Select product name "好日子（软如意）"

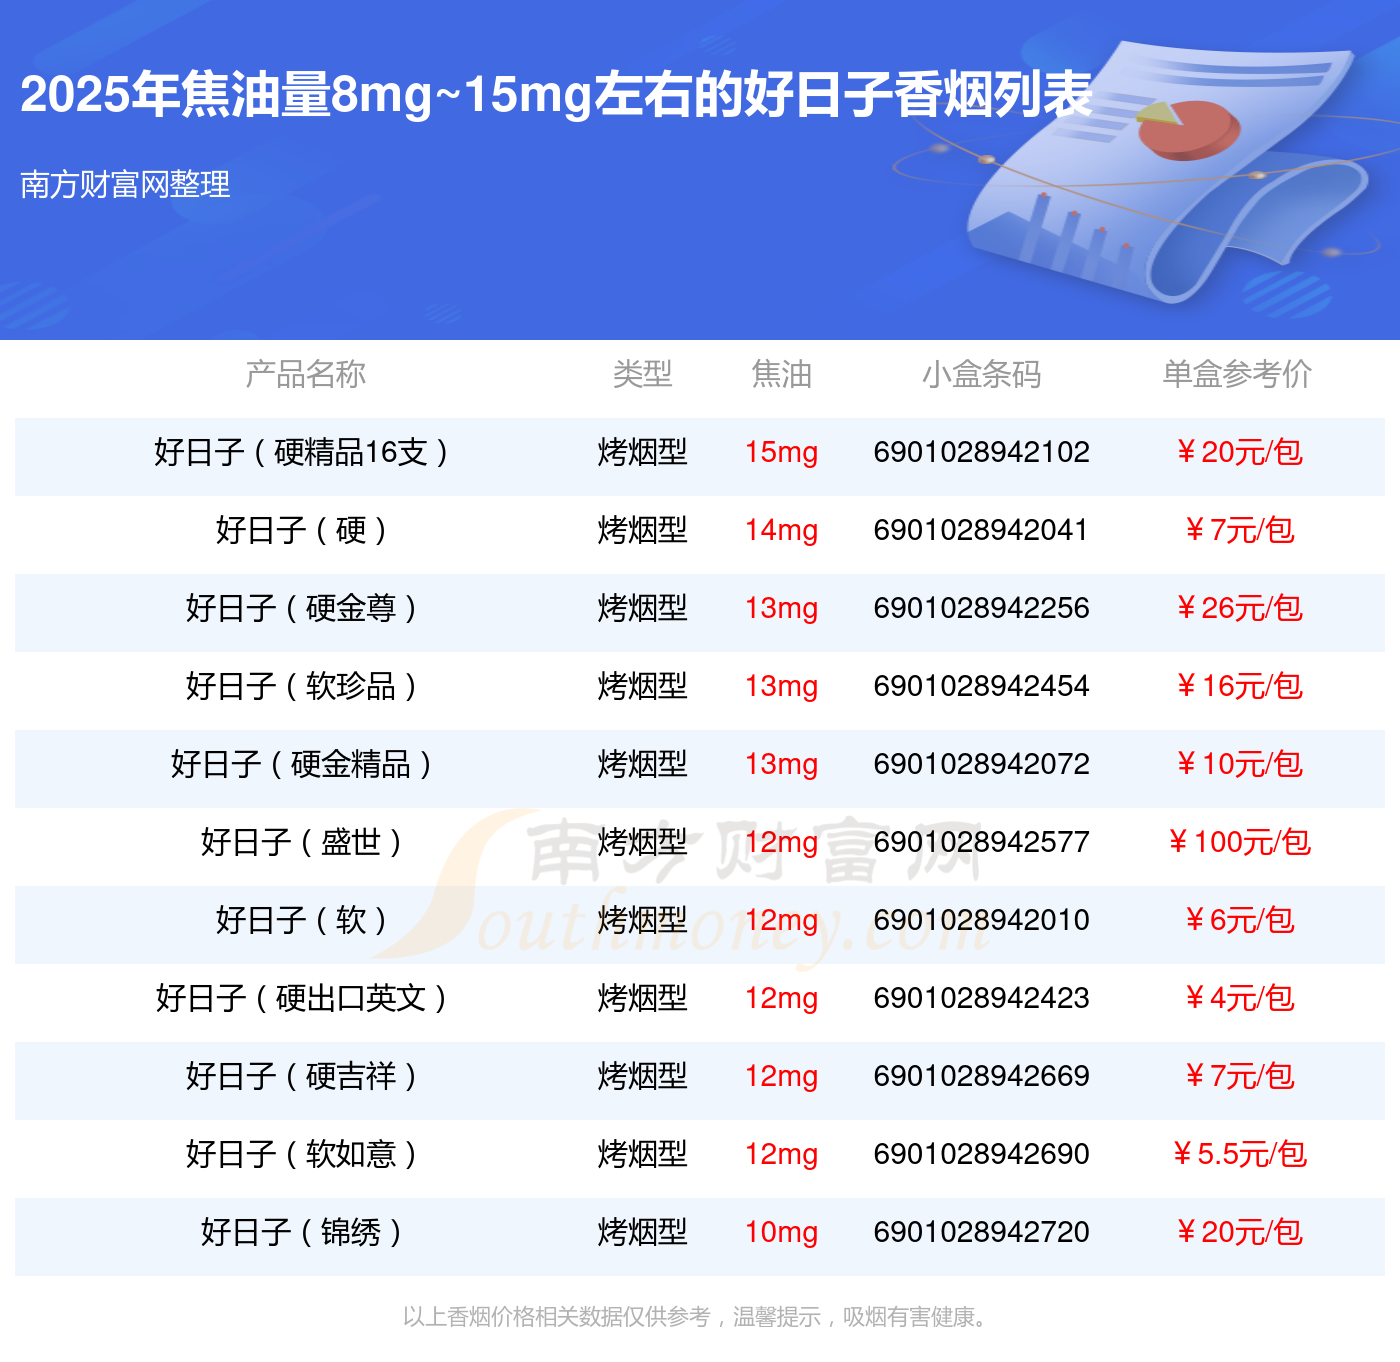301,1154
